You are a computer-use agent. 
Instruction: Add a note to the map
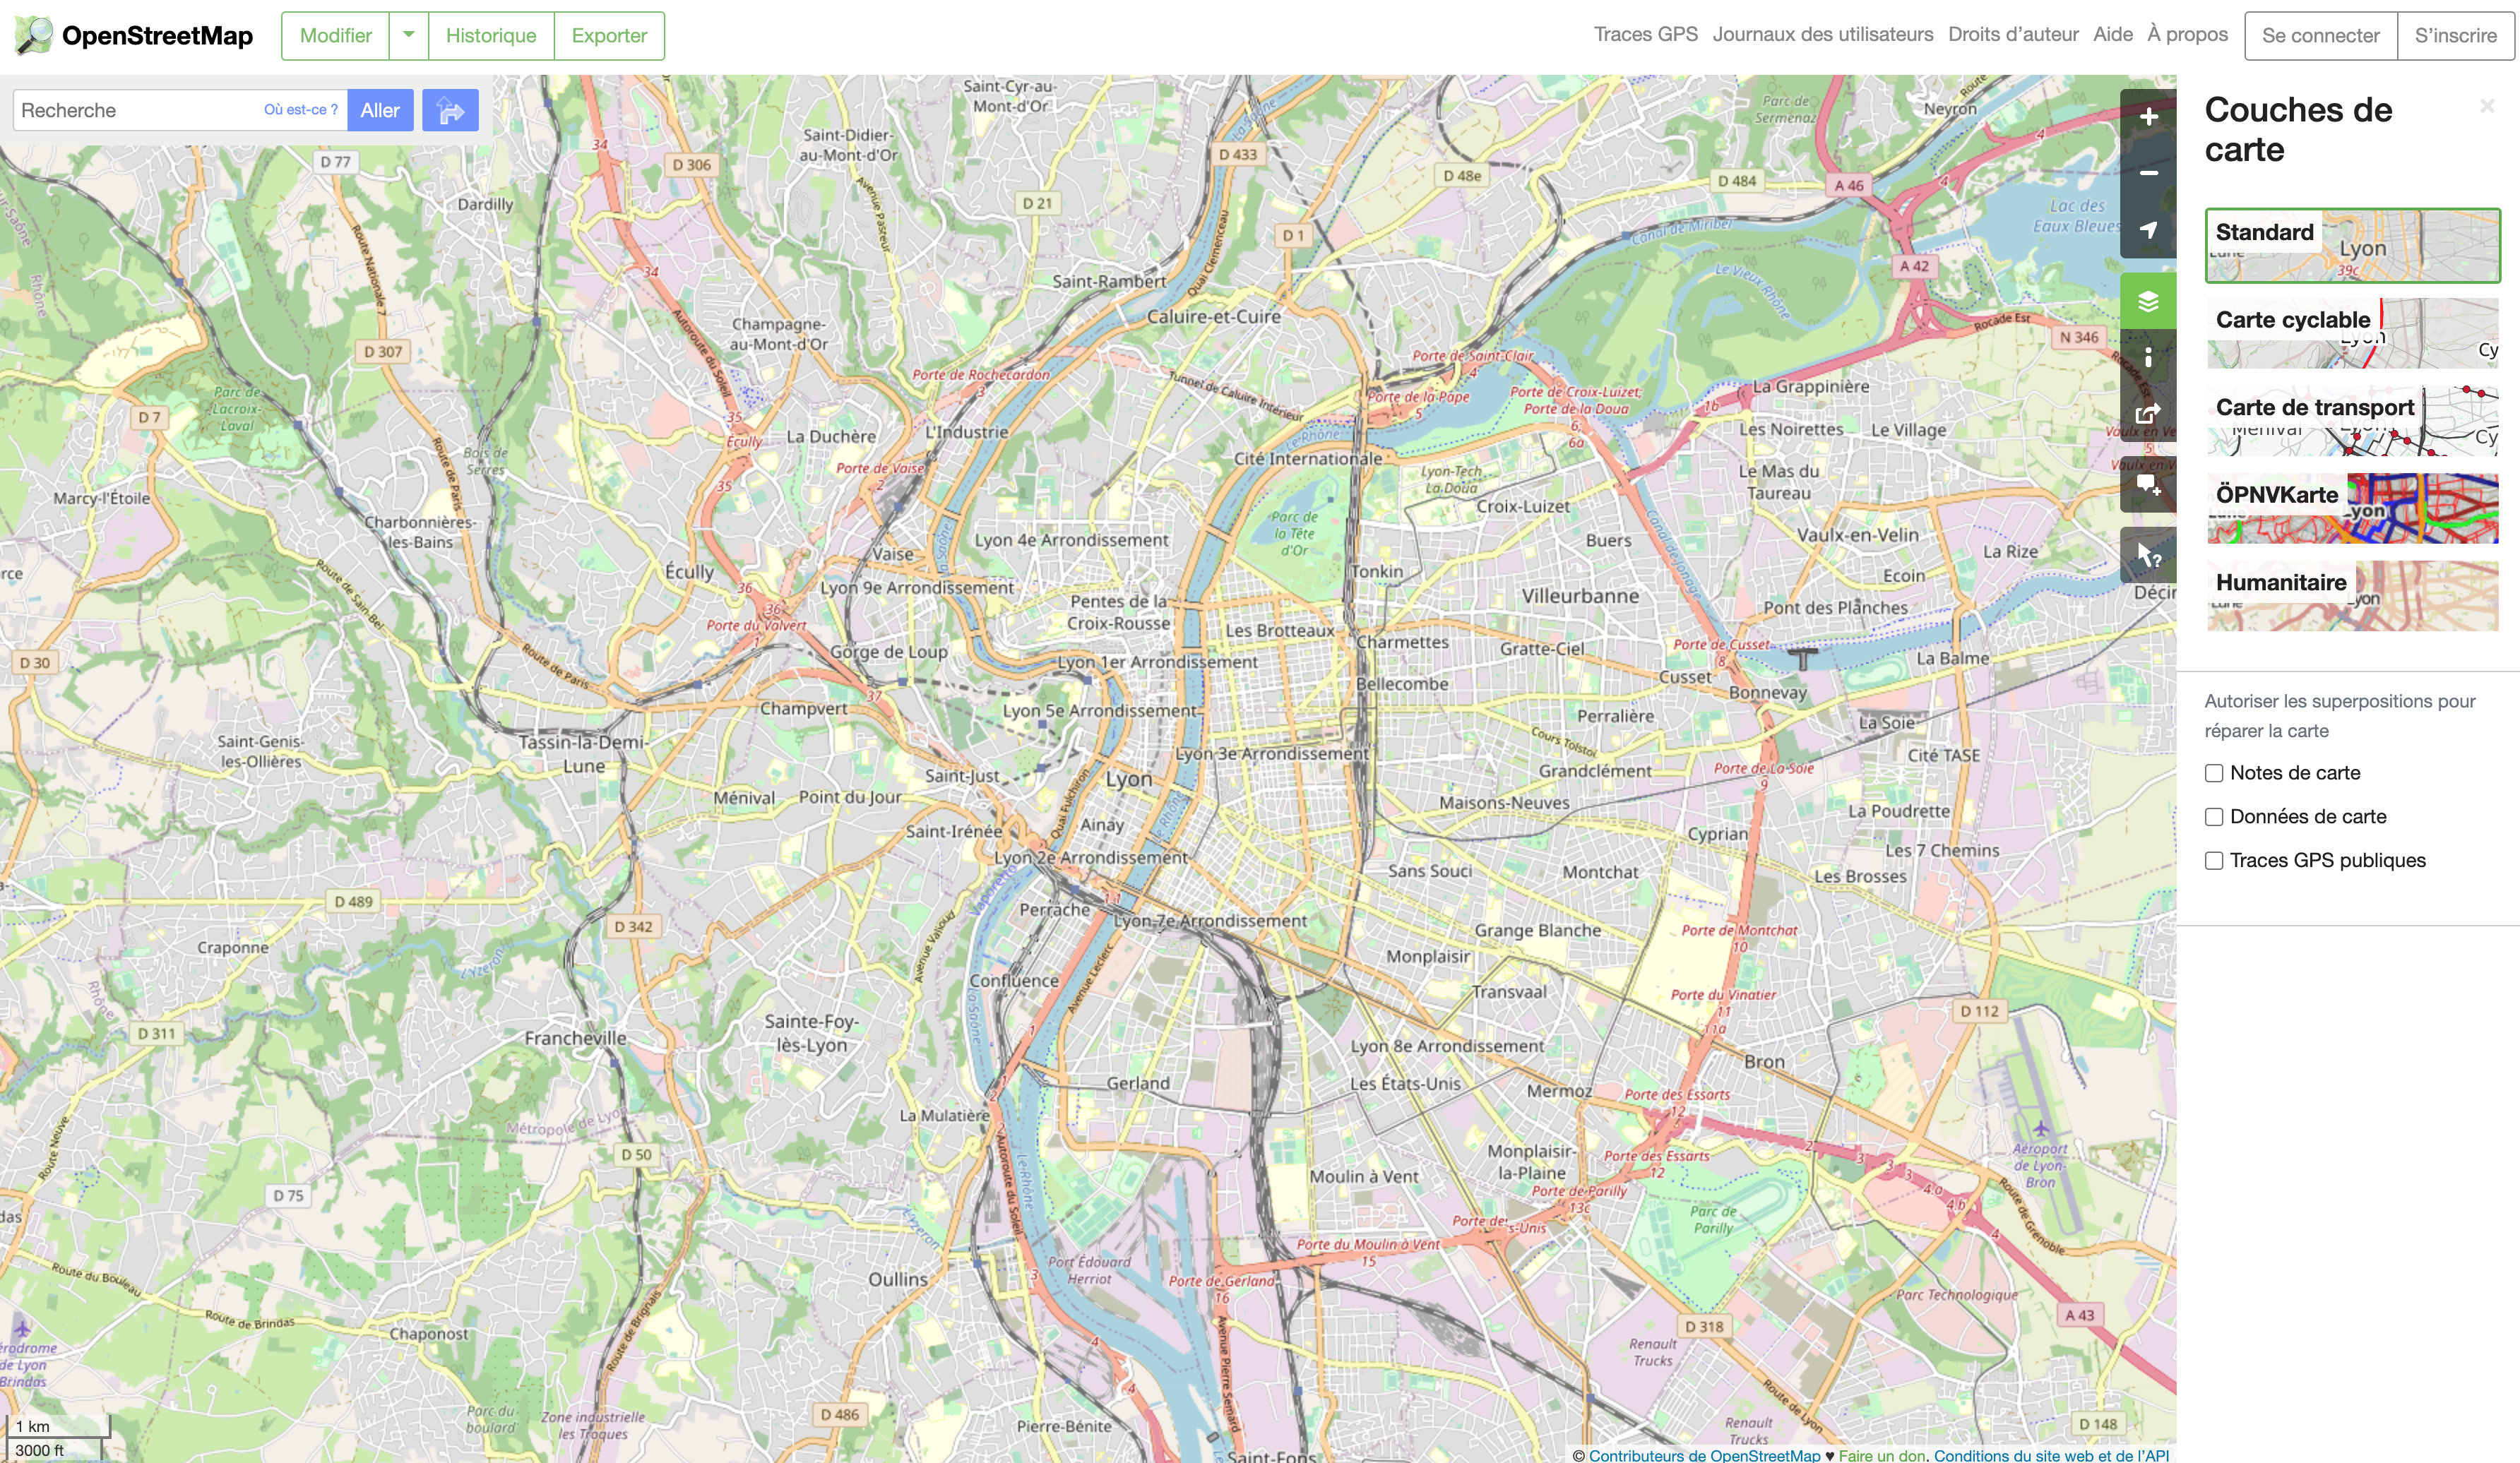point(2147,485)
